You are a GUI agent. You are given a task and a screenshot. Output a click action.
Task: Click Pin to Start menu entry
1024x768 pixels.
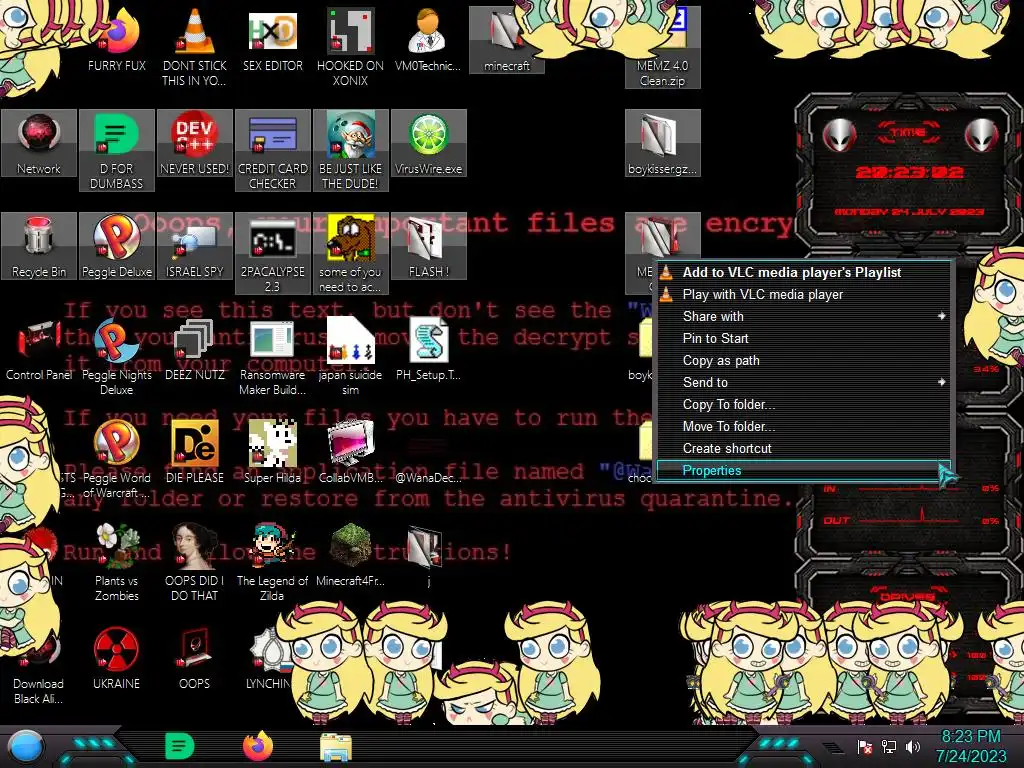pos(803,338)
